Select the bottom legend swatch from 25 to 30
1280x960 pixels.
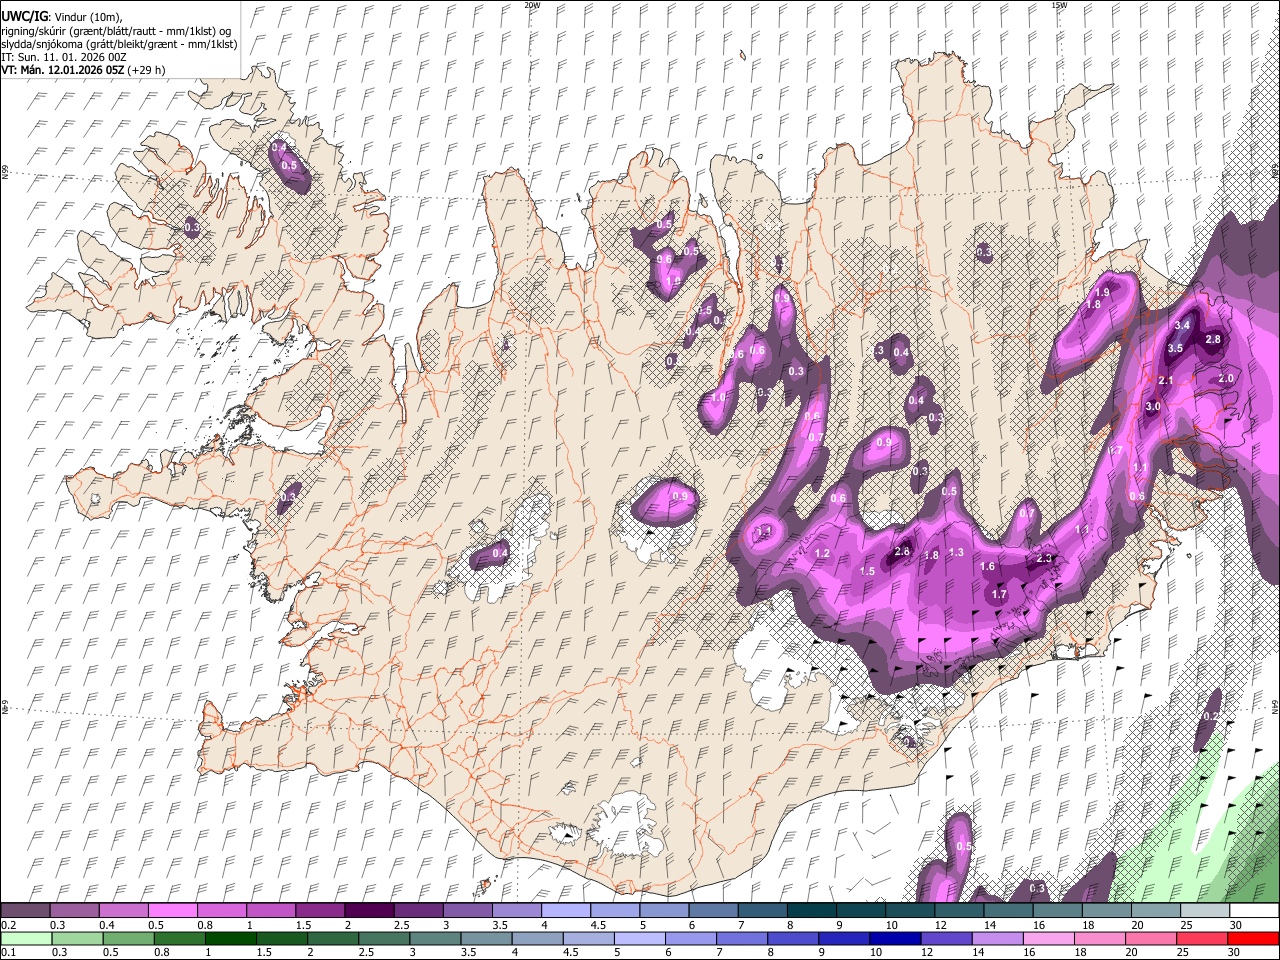pyautogui.click(x=1203, y=938)
